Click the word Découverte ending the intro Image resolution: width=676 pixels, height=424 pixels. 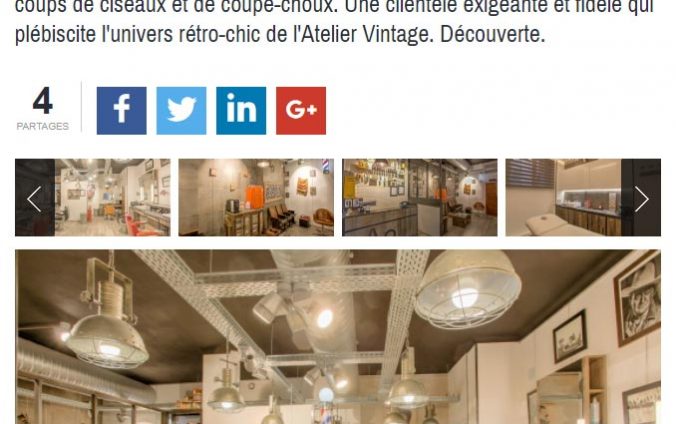pos(492,35)
